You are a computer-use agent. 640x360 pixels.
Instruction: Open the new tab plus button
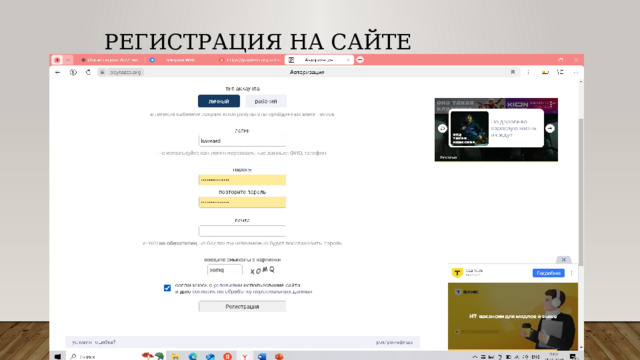(x=360, y=60)
